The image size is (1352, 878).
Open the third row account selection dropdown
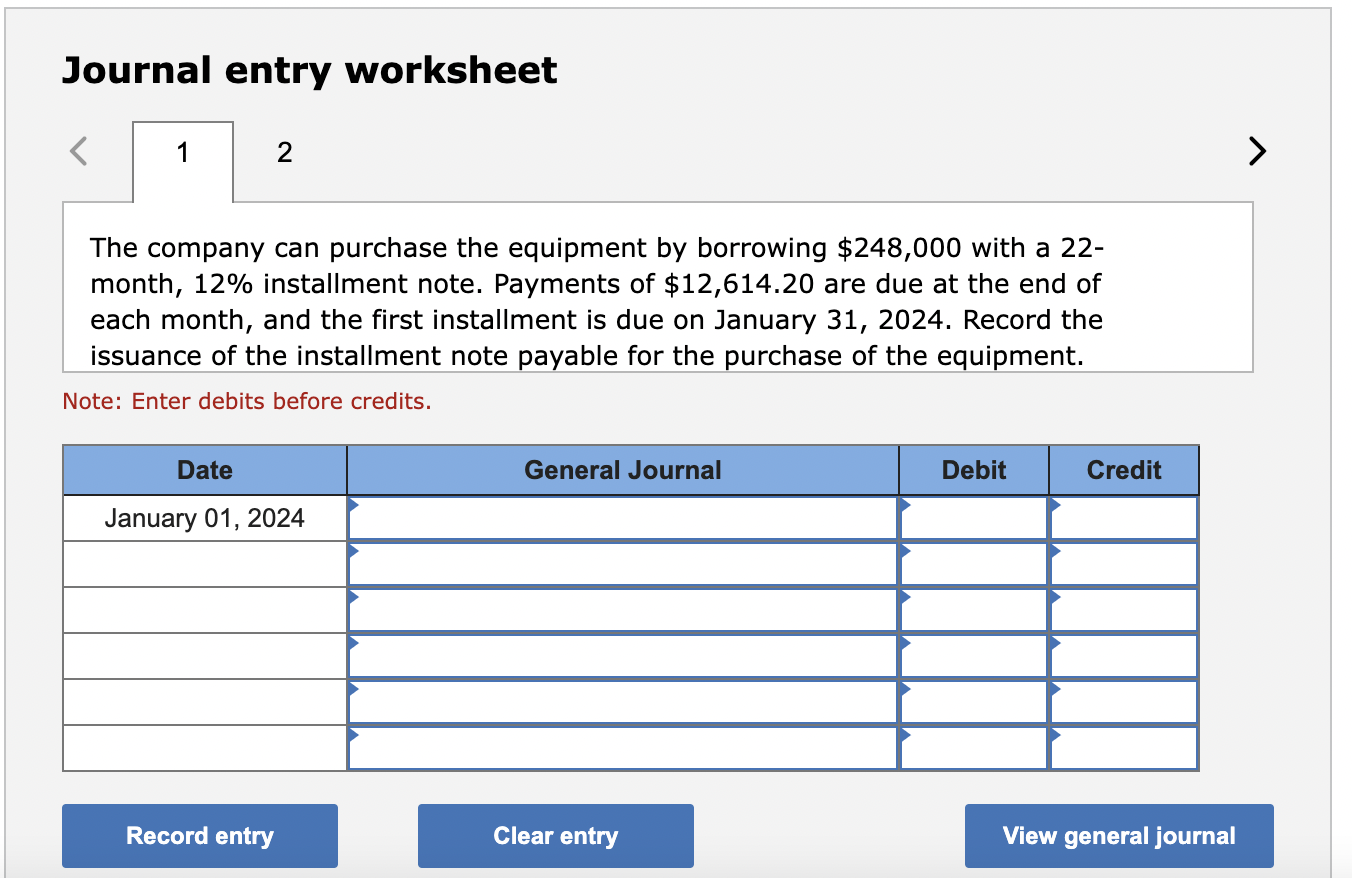(x=620, y=609)
